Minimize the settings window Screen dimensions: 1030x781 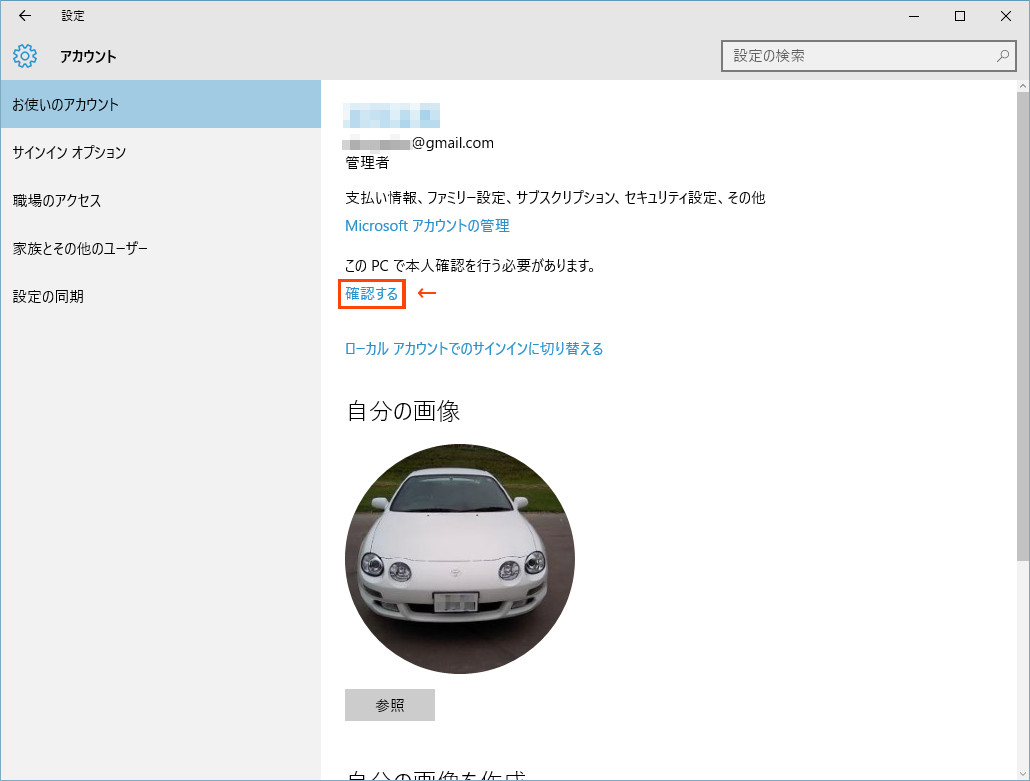(914, 16)
